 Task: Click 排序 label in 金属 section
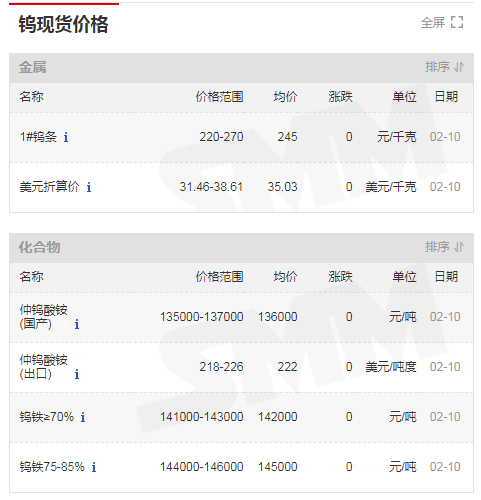click(x=437, y=67)
